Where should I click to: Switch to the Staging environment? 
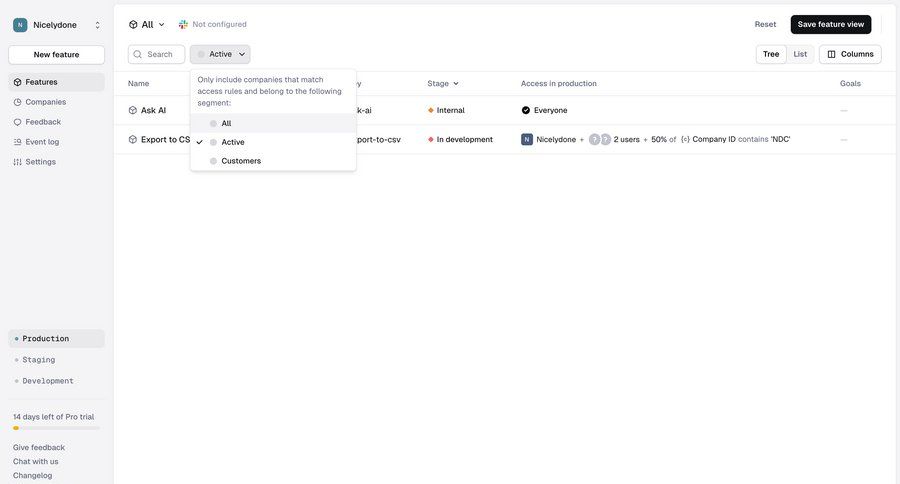point(56,360)
